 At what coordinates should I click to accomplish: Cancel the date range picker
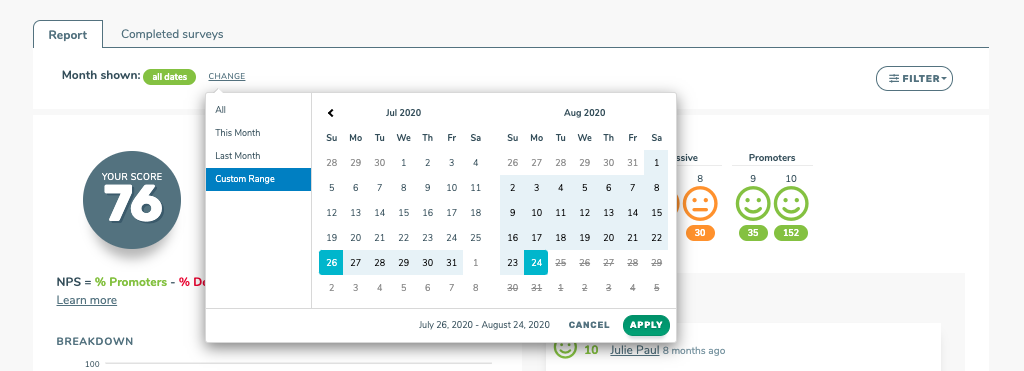click(589, 325)
